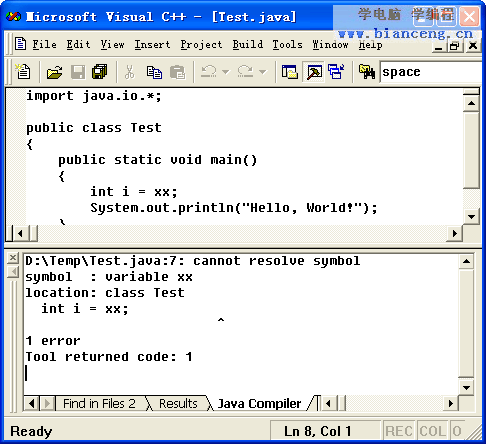Click the output pane docking arrow button
This screenshot has height=444, width=486.
pos(13,272)
